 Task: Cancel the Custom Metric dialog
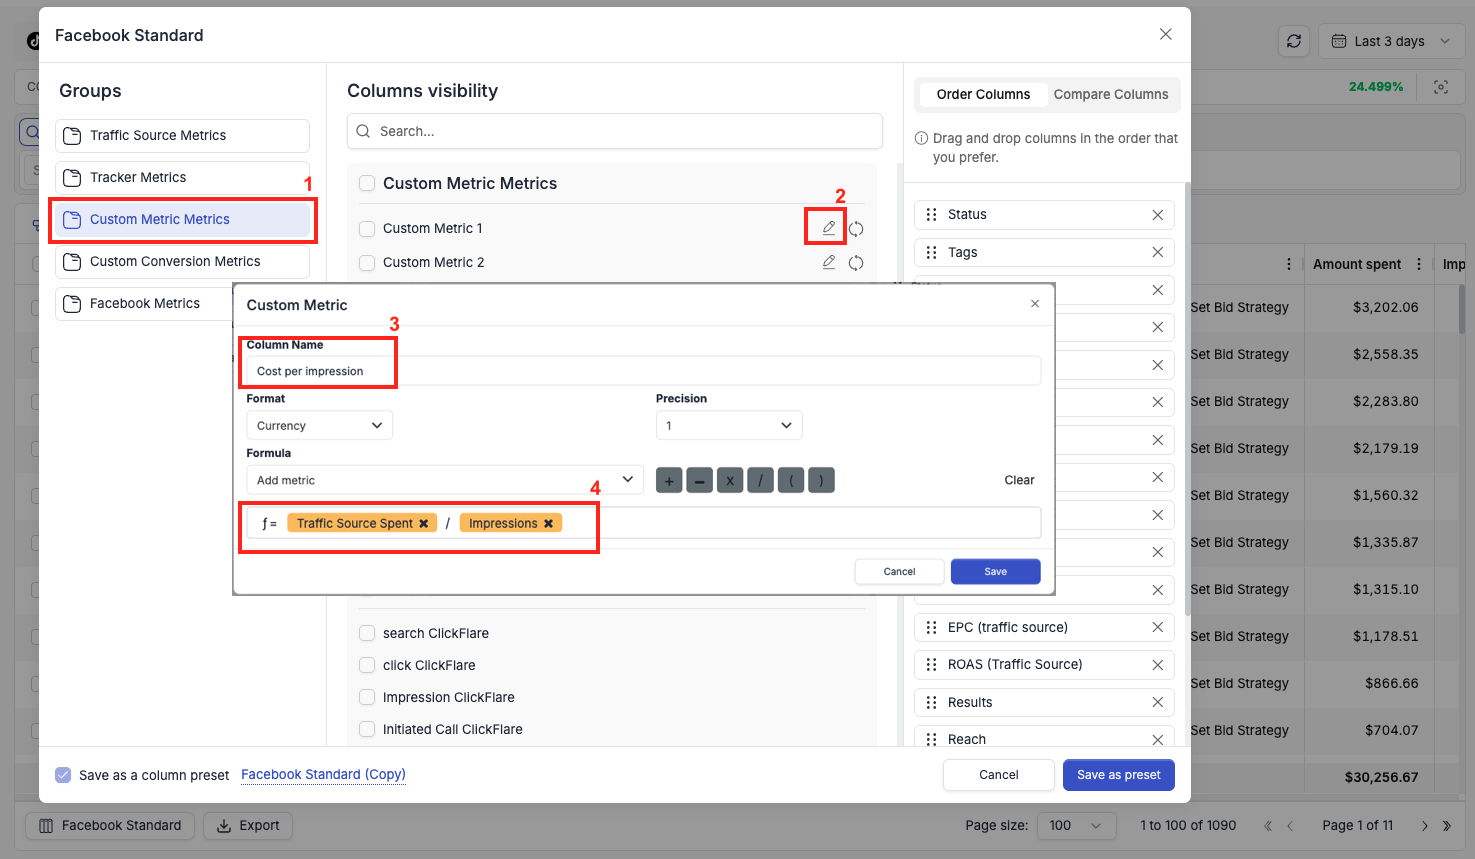click(x=899, y=572)
